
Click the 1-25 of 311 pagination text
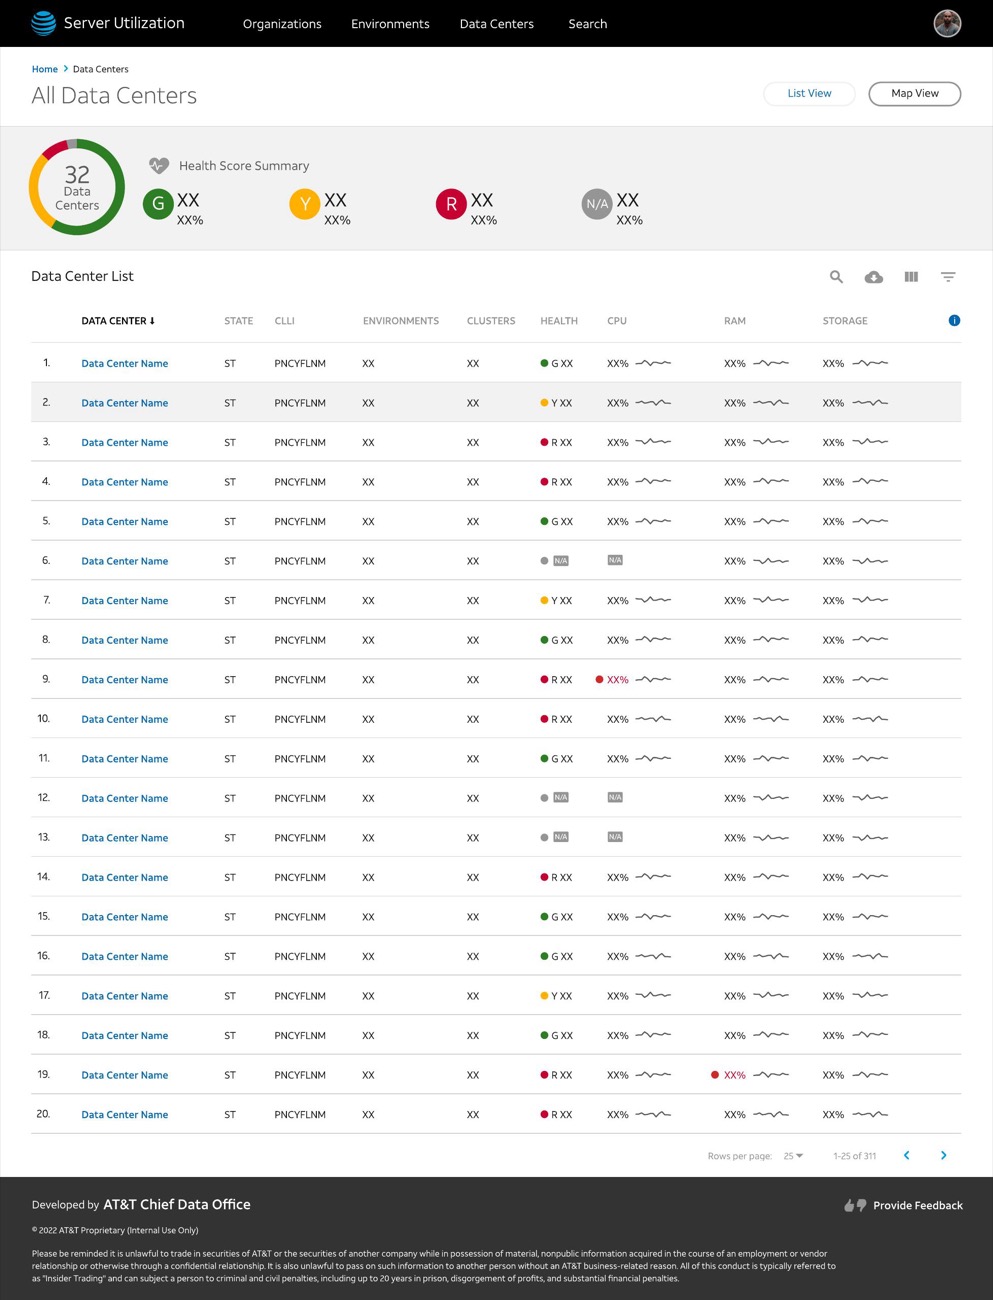(x=855, y=1156)
